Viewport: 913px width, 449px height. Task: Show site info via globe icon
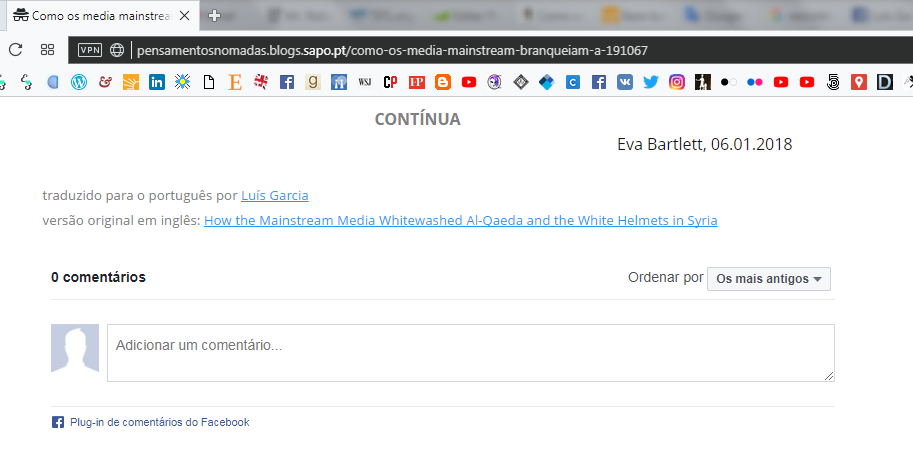(x=117, y=50)
